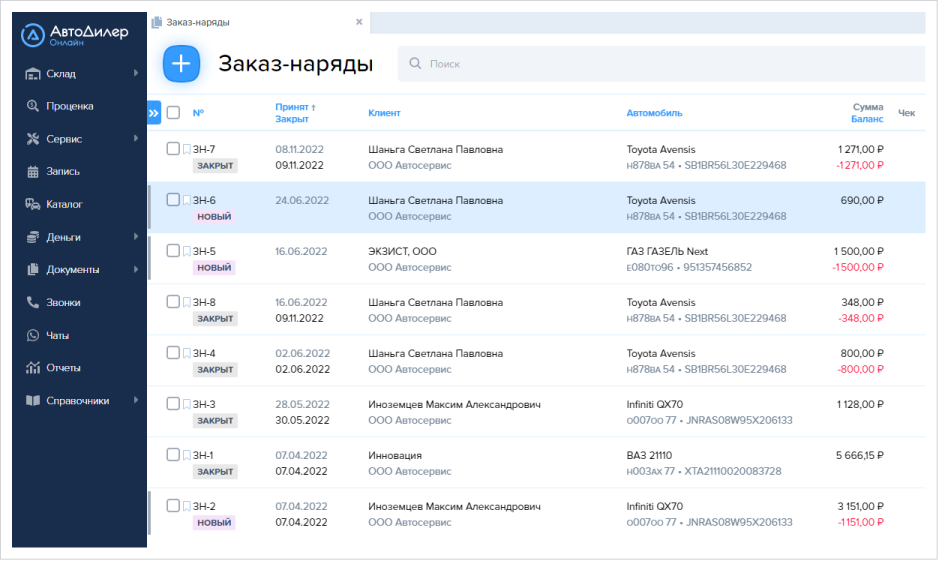
Task: Bookmark order ЗН-8
Action: click(x=187, y=302)
